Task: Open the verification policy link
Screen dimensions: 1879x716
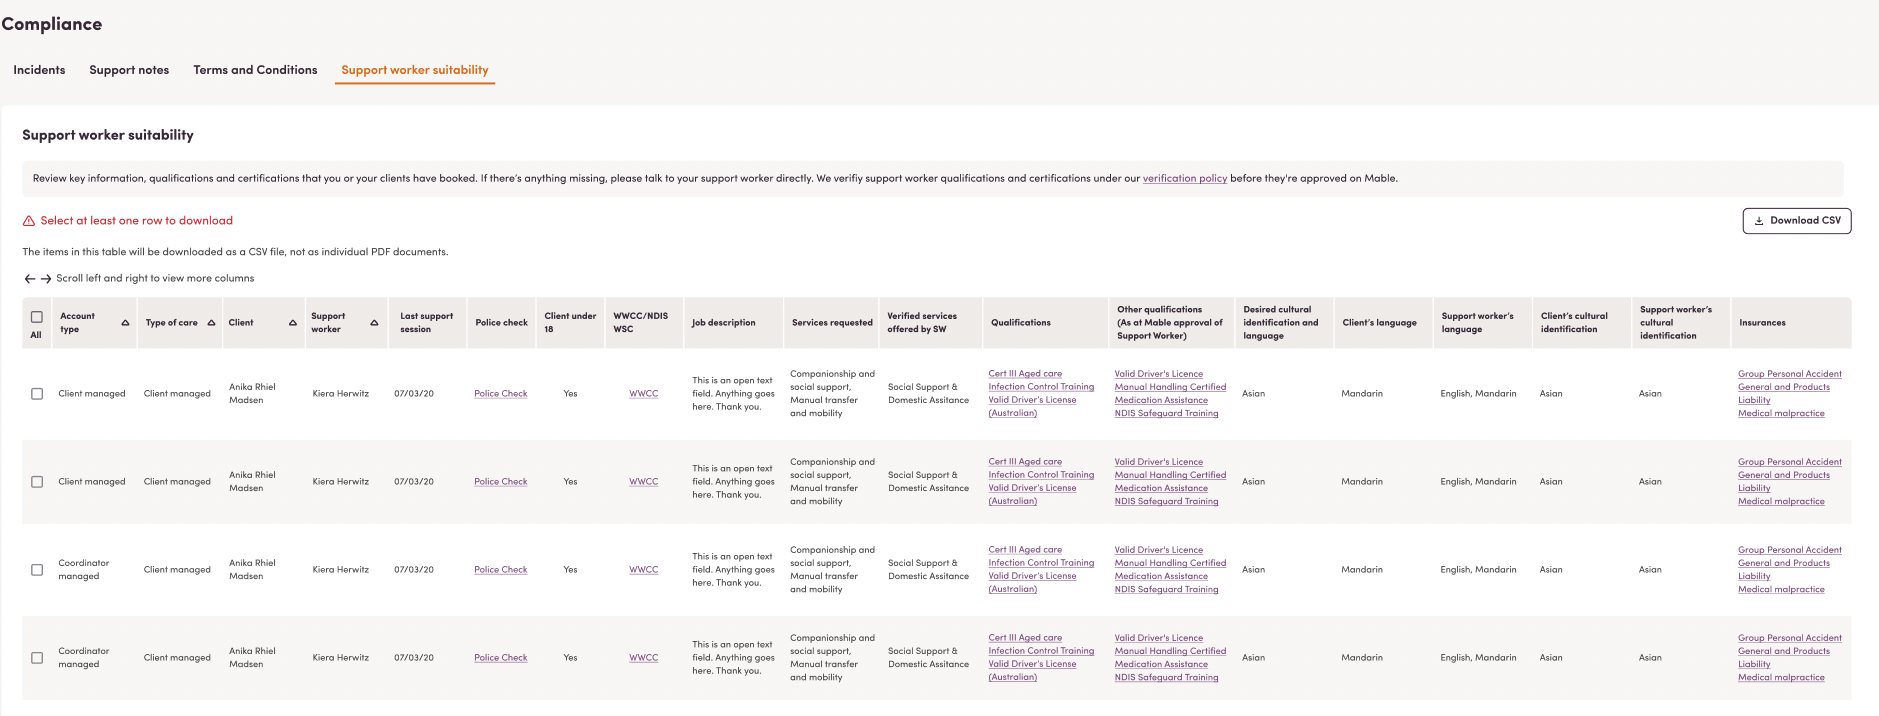Action: (x=1184, y=179)
